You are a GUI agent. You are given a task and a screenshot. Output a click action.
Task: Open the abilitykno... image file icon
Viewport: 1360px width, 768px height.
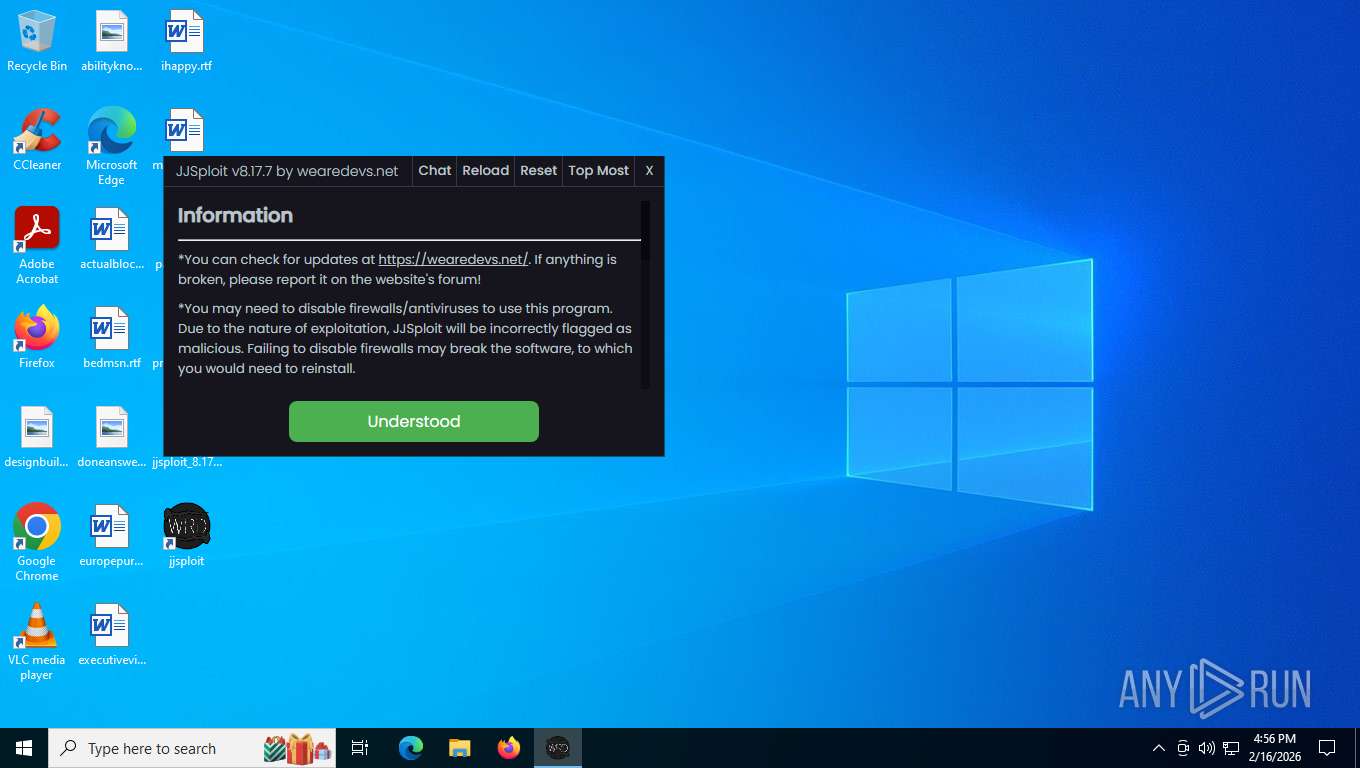tap(111, 41)
